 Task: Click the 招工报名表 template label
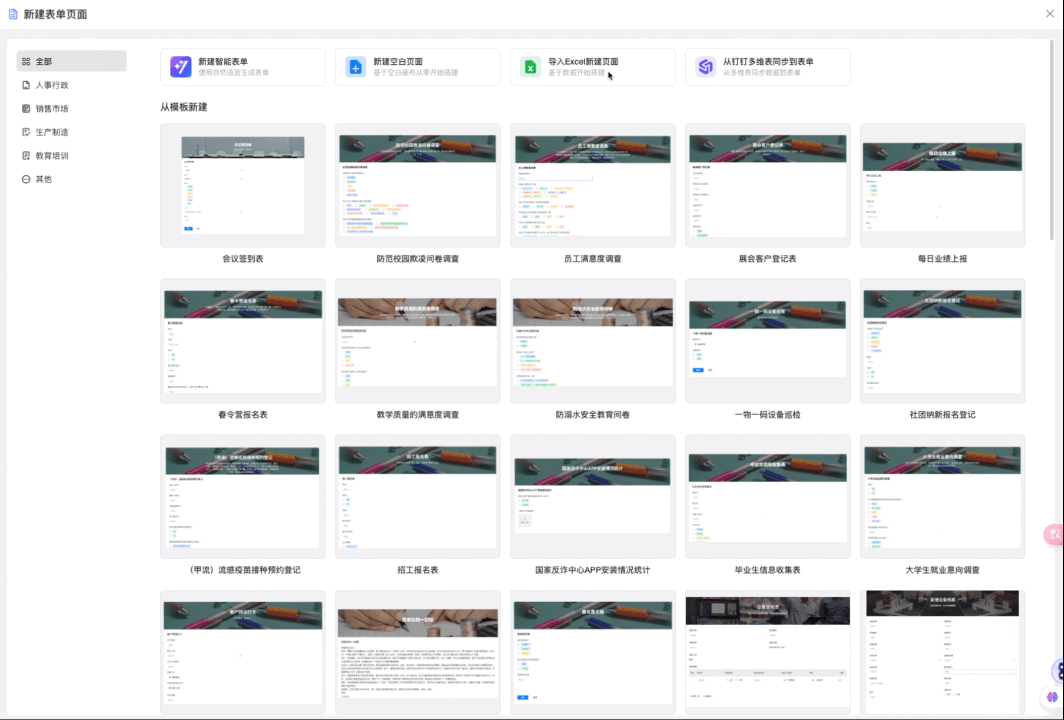click(x=417, y=570)
